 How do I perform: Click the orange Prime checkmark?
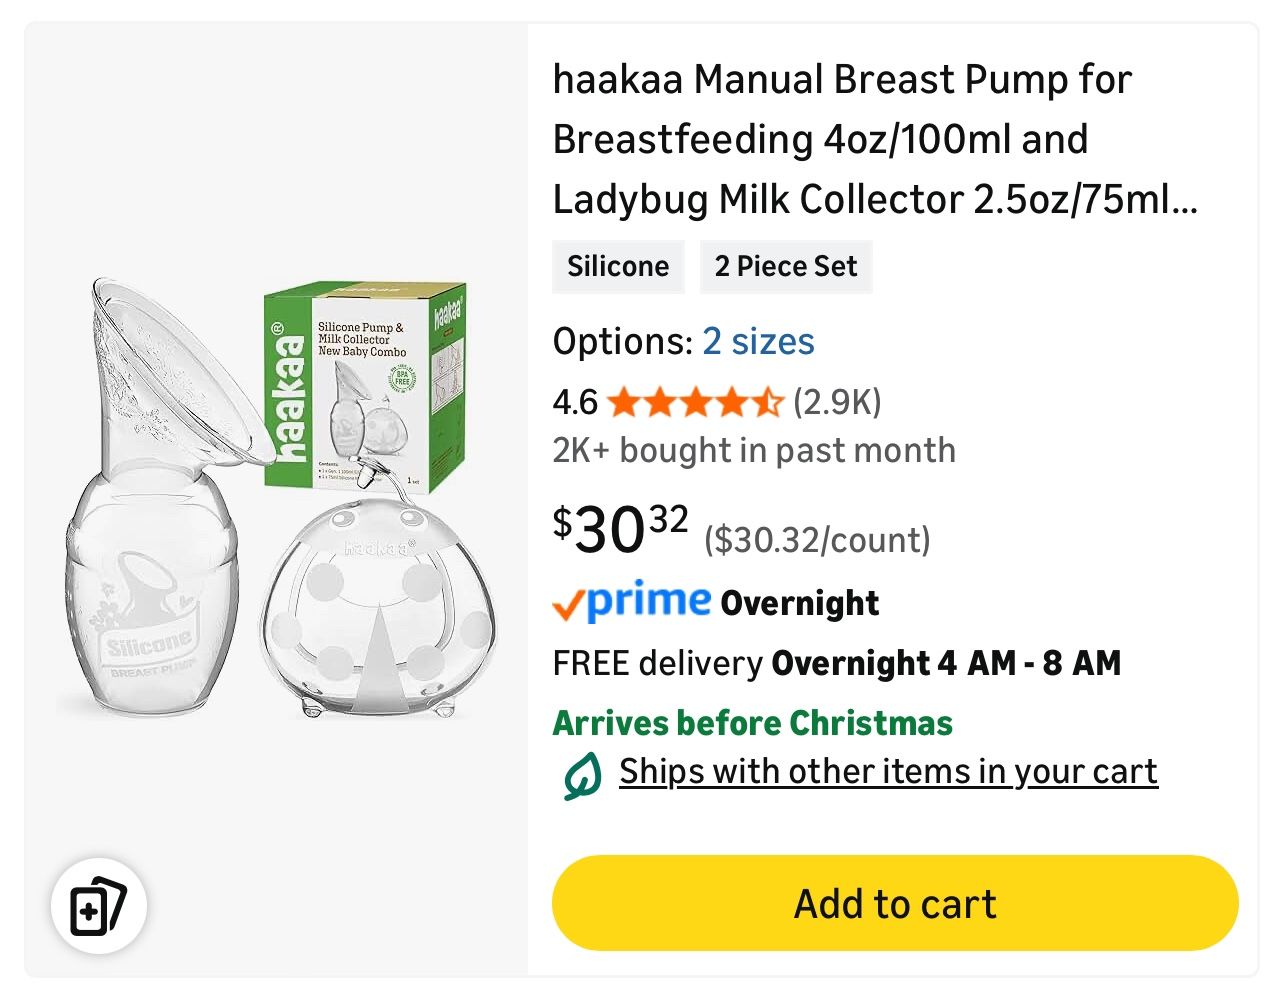[x=567, y=604]
